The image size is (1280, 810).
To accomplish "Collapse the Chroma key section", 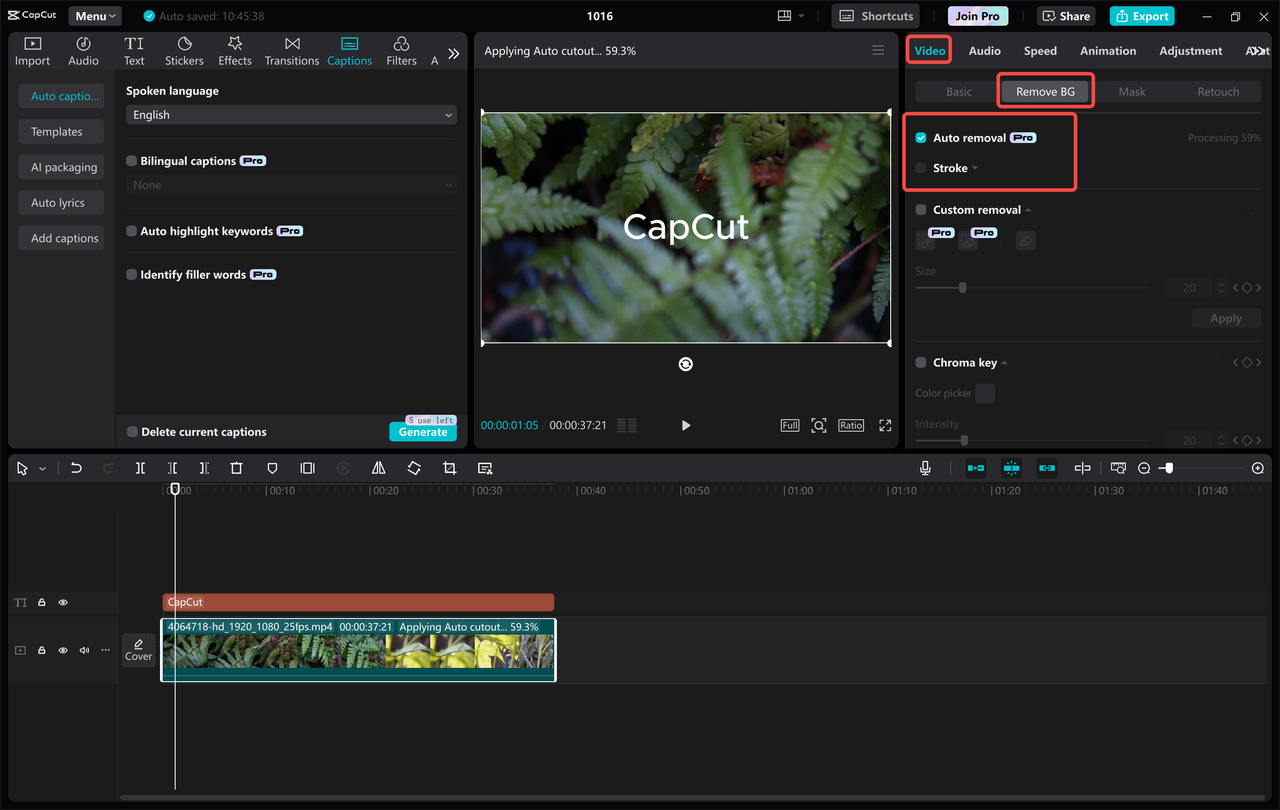I will [1003, 362].
